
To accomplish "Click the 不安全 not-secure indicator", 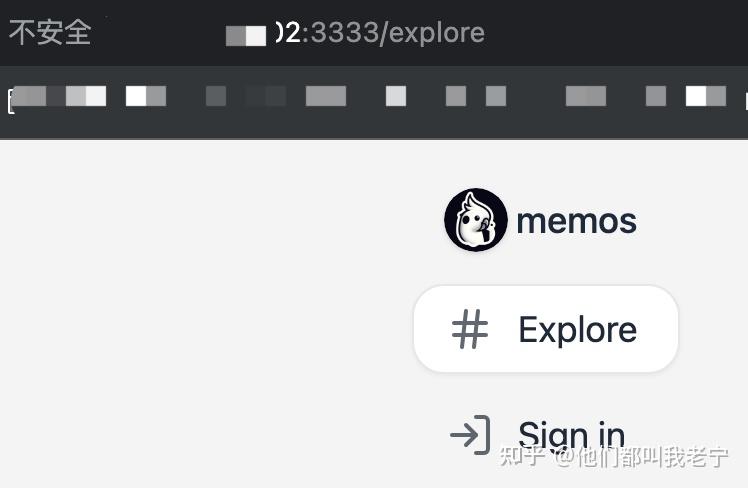I will point(50,32).
